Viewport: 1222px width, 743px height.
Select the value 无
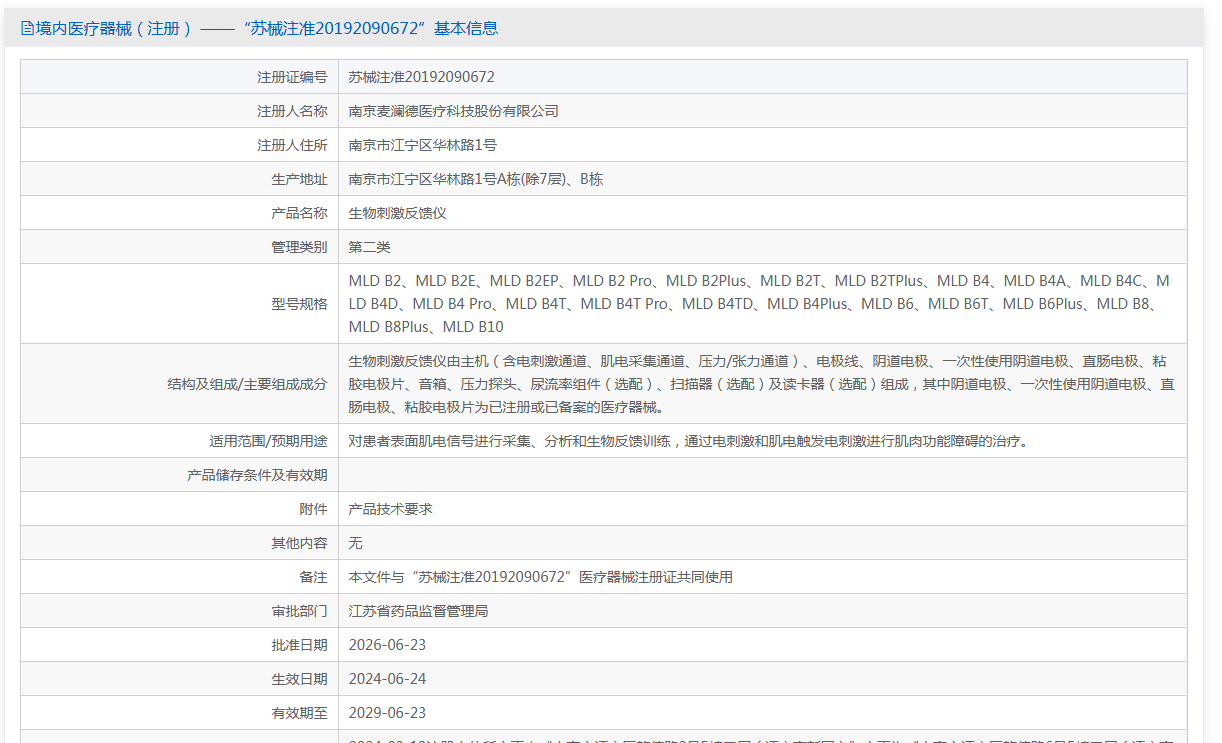(355, 543)
